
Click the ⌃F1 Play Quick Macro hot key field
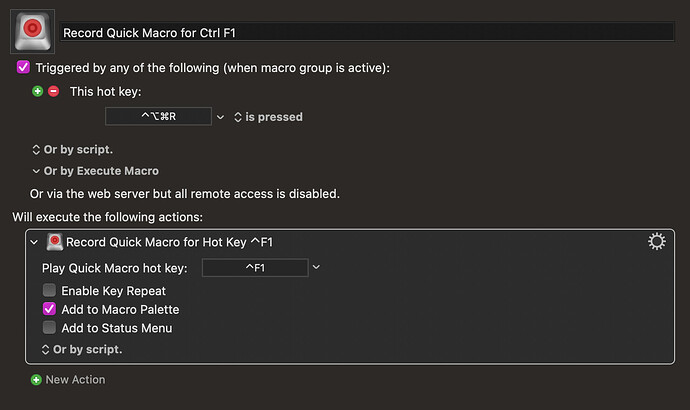coord(255,268)
